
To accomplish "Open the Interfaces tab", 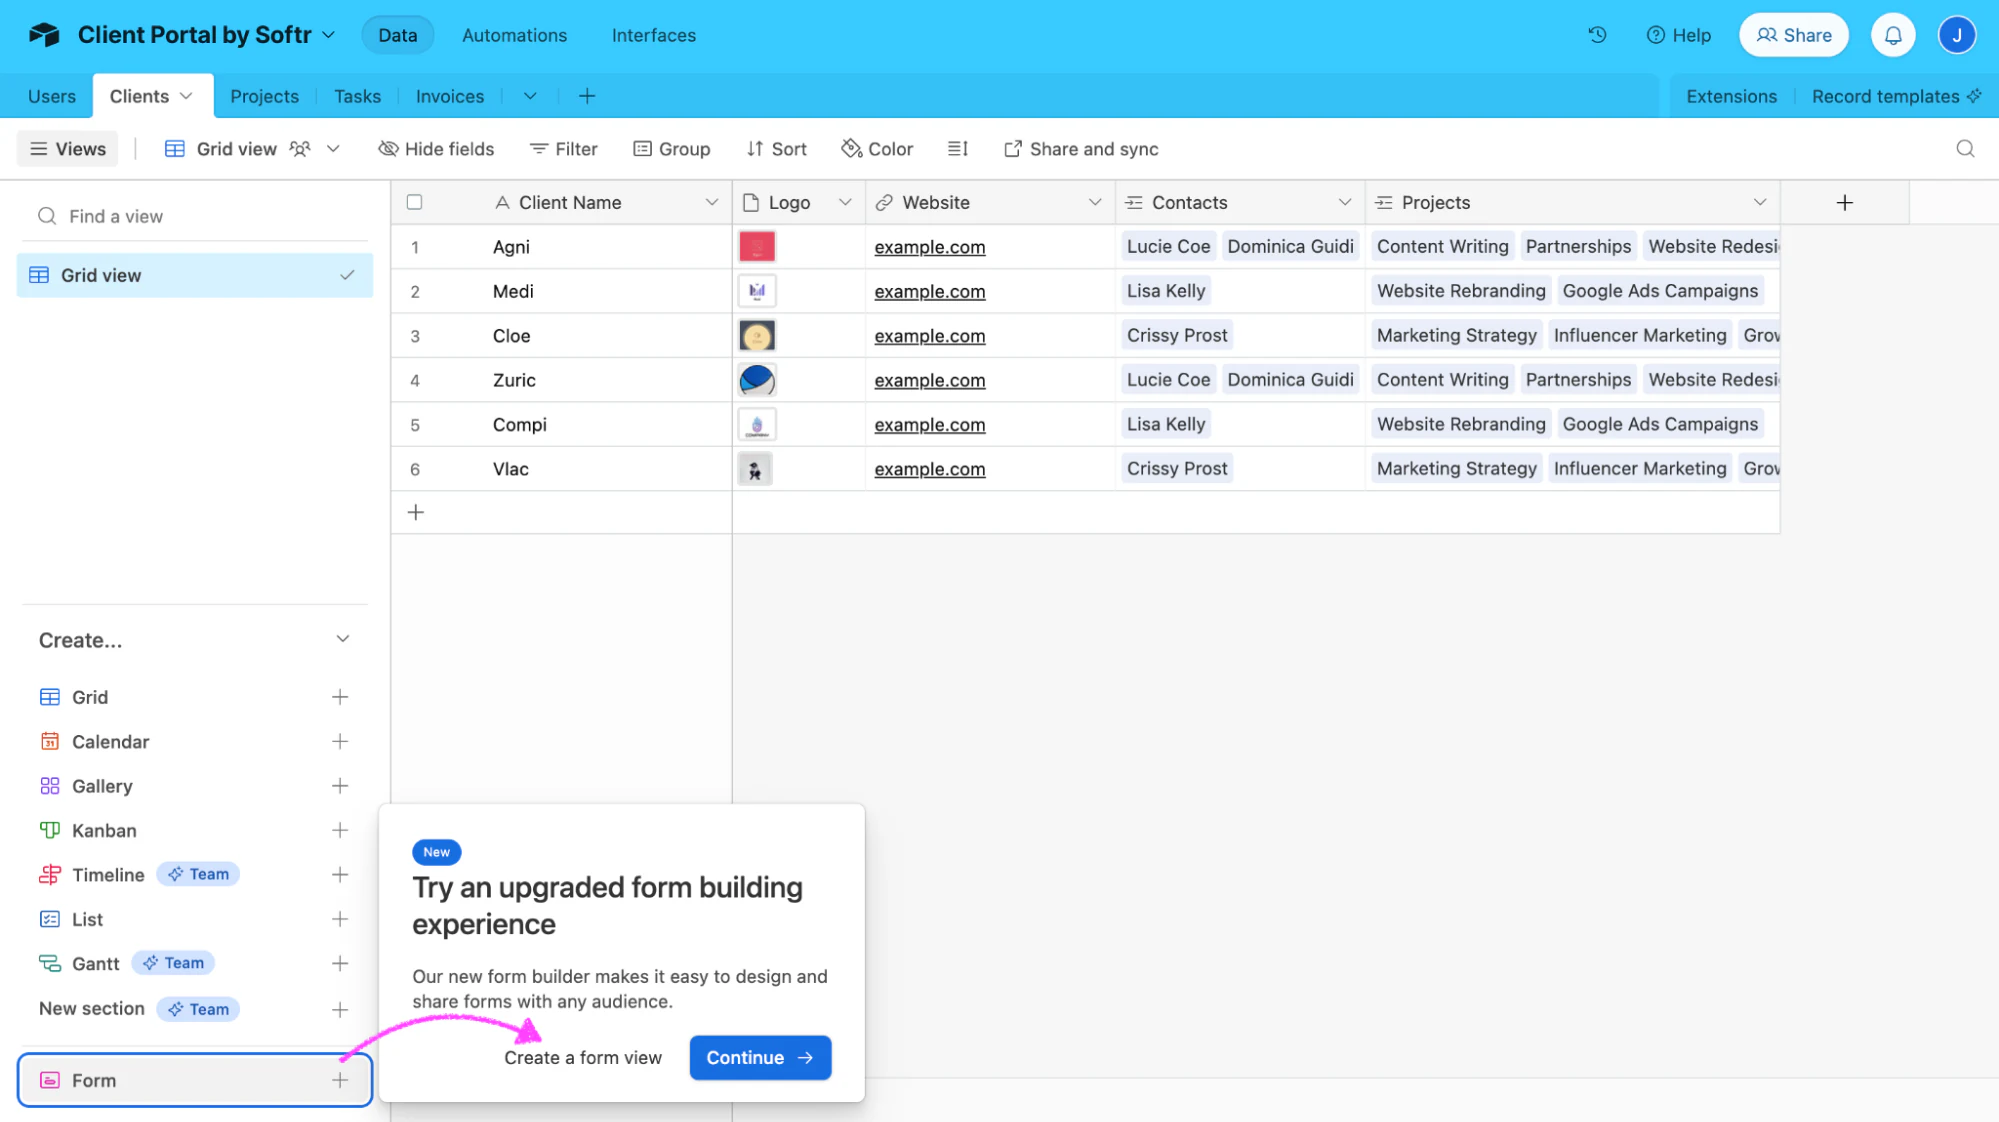I will [x=654, y=35].
